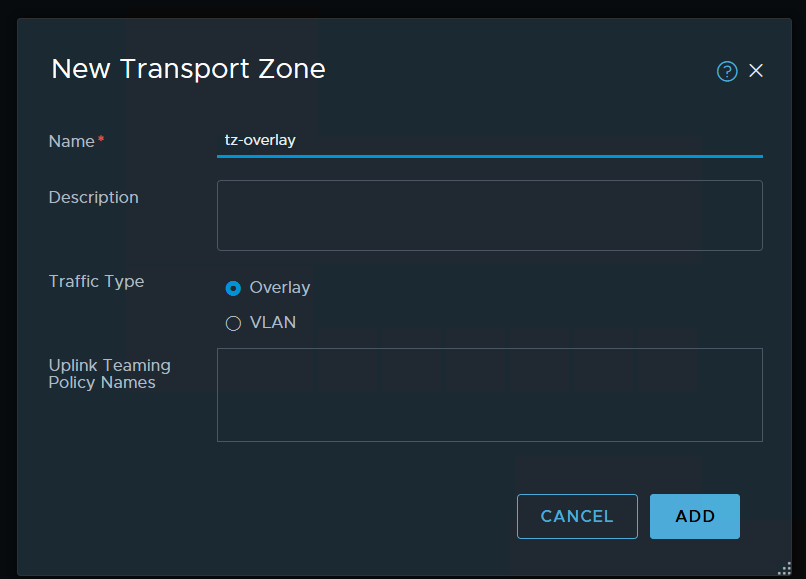806x579 pixels.
Task: Select the Overlay traffic type radio button
Action: coord(233,288)
